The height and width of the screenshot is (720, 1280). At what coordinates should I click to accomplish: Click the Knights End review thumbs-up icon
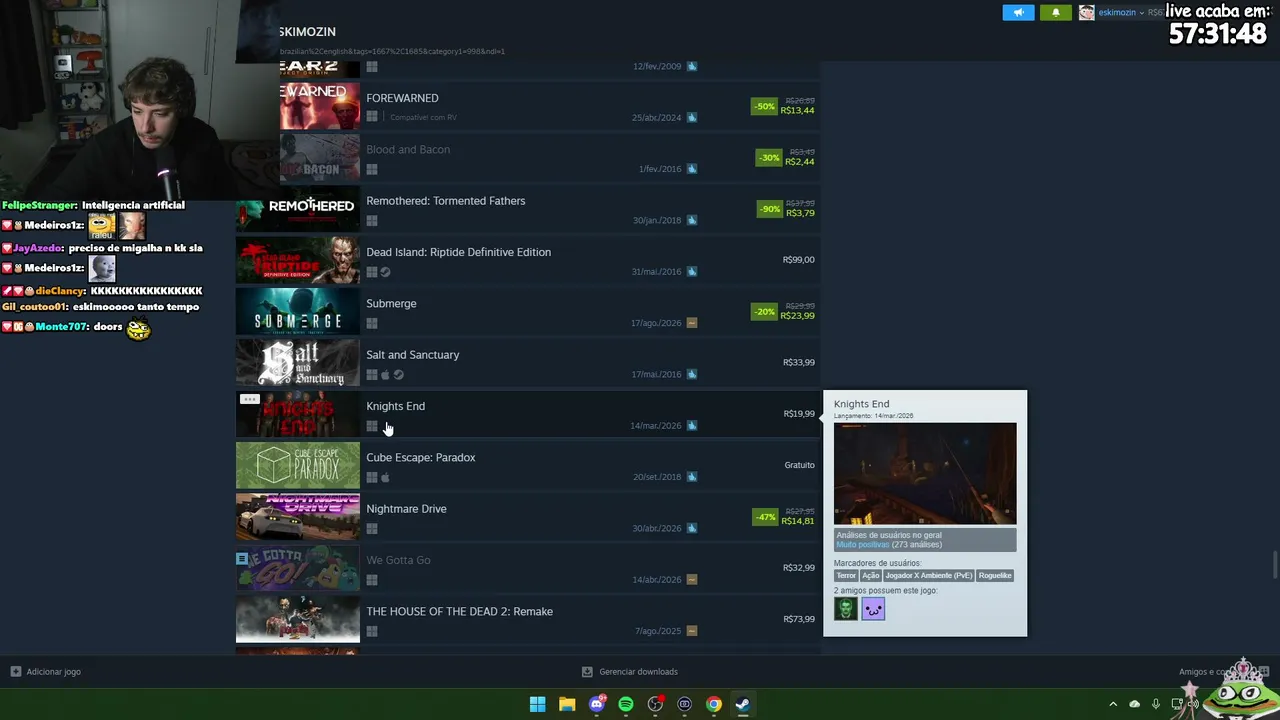pyautogui.click(x=692, y=426)
